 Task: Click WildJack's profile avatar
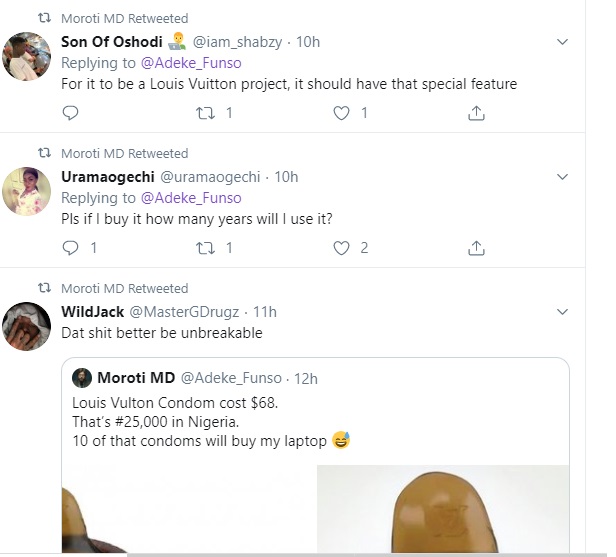point(28,326)
